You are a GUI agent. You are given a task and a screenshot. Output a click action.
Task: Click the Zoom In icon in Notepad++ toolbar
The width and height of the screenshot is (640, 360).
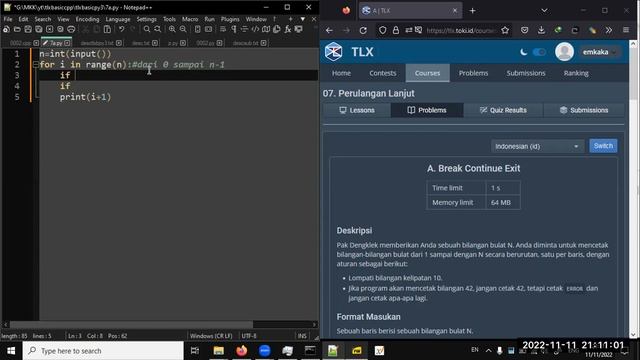pyautogui.click(x=172, y=29)
